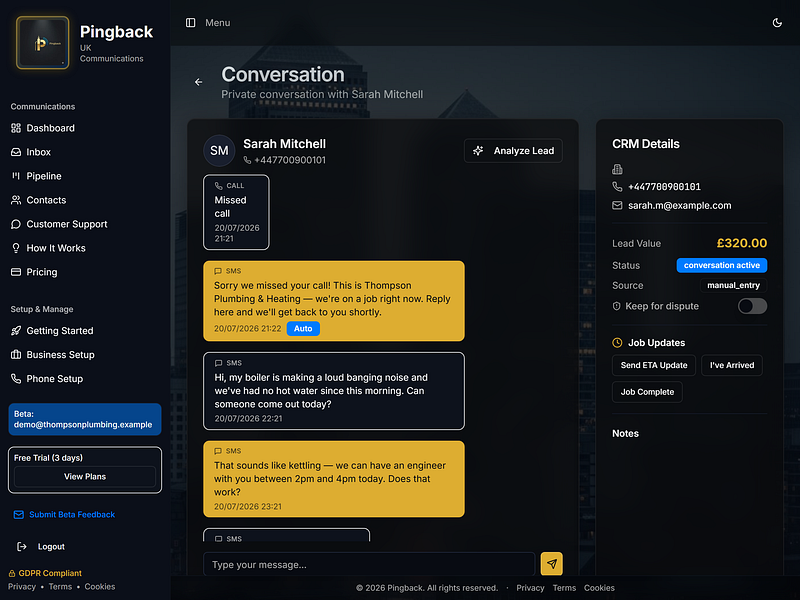Click the Auto badge on the SMS

pyautogui.click(x=303, y=329)
